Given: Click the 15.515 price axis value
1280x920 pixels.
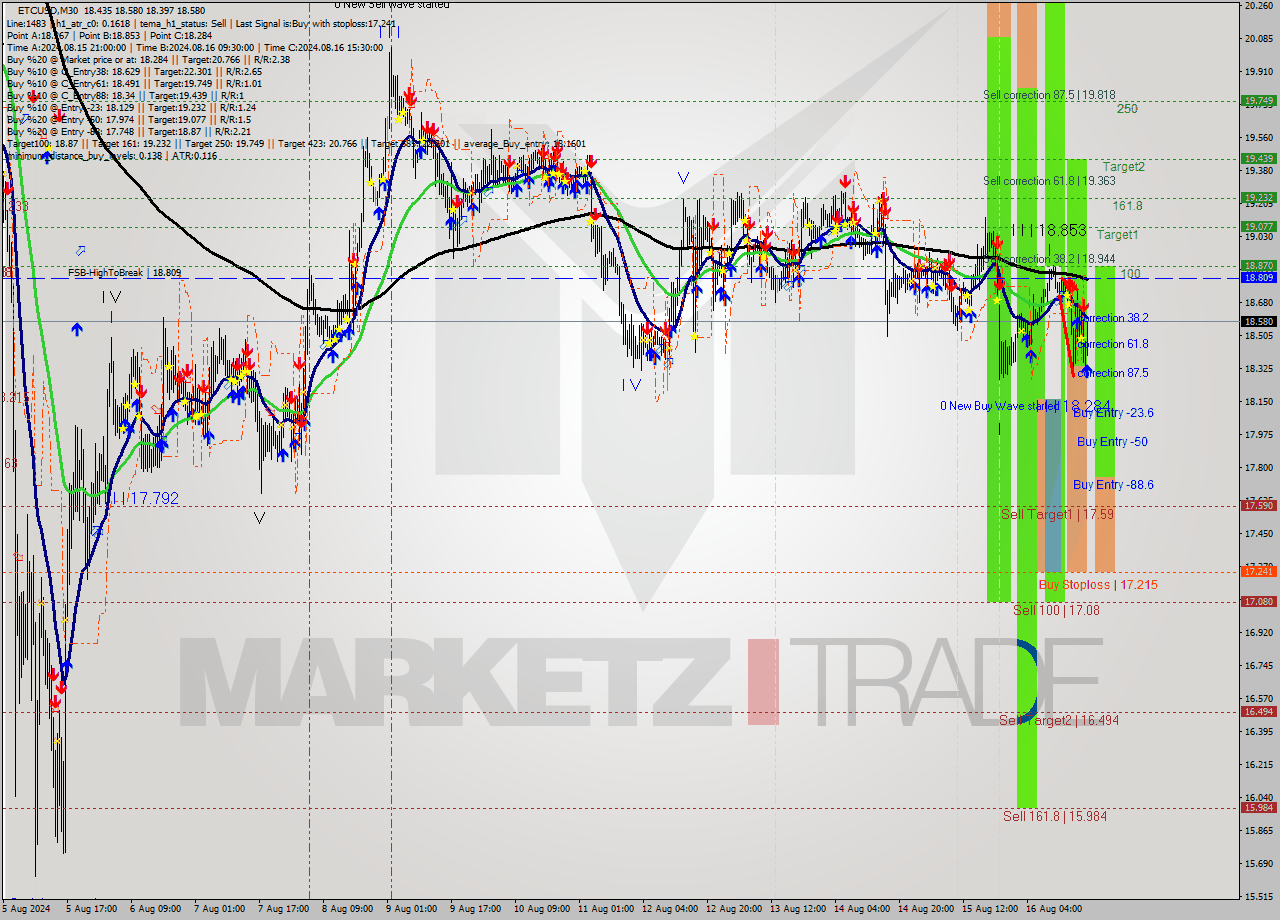Looking at the screenshot, I should pyautogui.click(x=1258, y=896).
